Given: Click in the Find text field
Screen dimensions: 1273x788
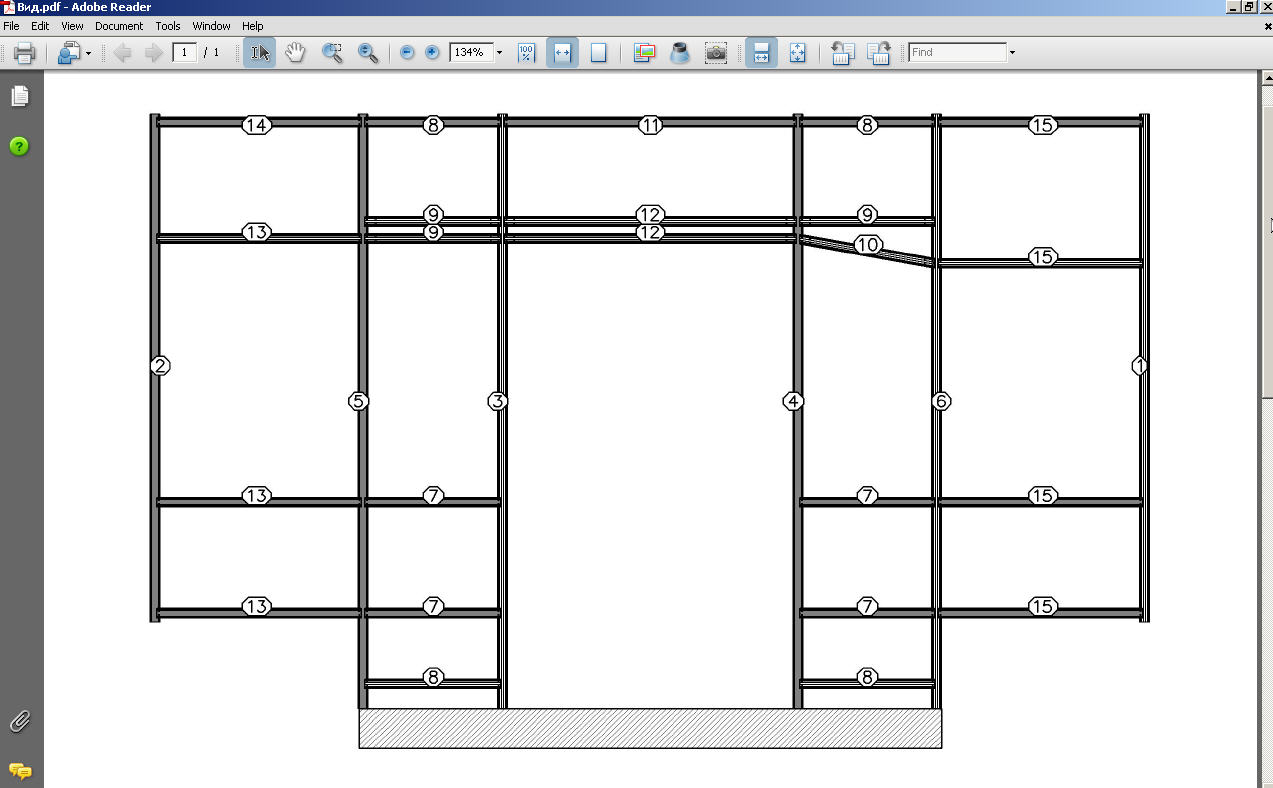Looking at the screenshot, I should [957, 52].
